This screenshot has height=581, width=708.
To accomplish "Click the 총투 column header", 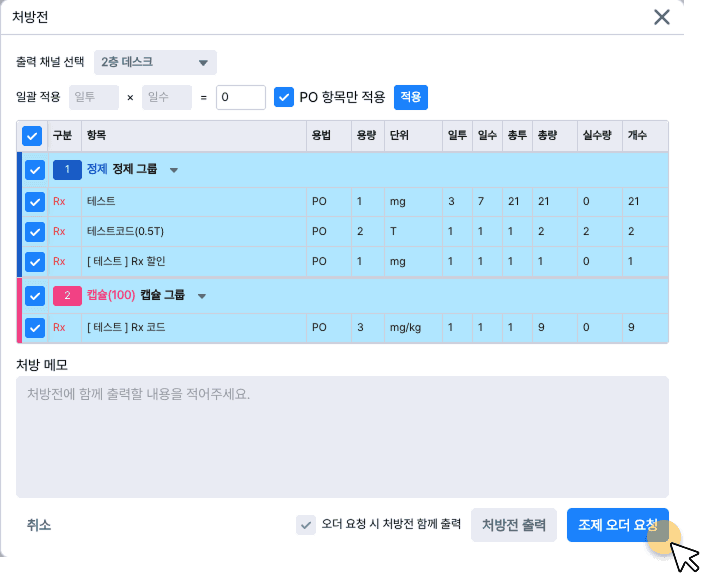I will tap(517, 135).
